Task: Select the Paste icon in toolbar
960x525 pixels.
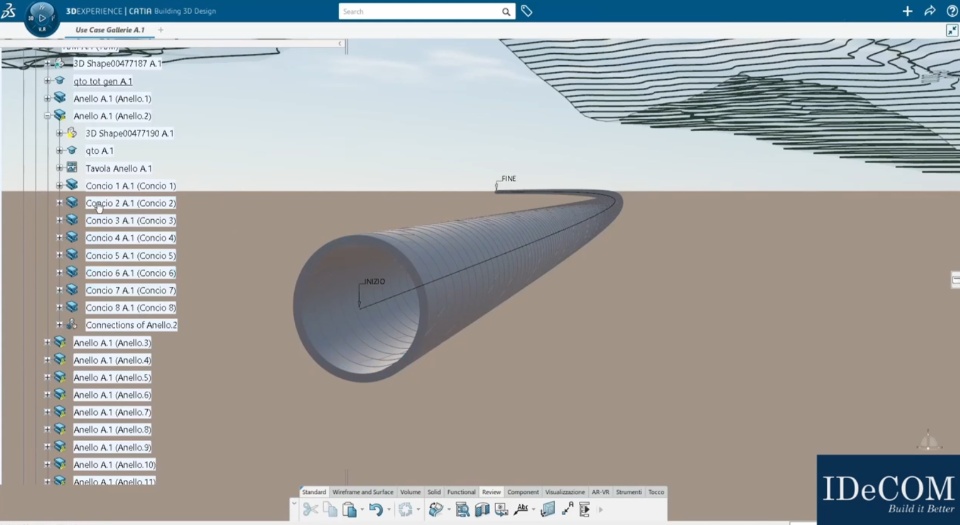Action: pos(349,509)
